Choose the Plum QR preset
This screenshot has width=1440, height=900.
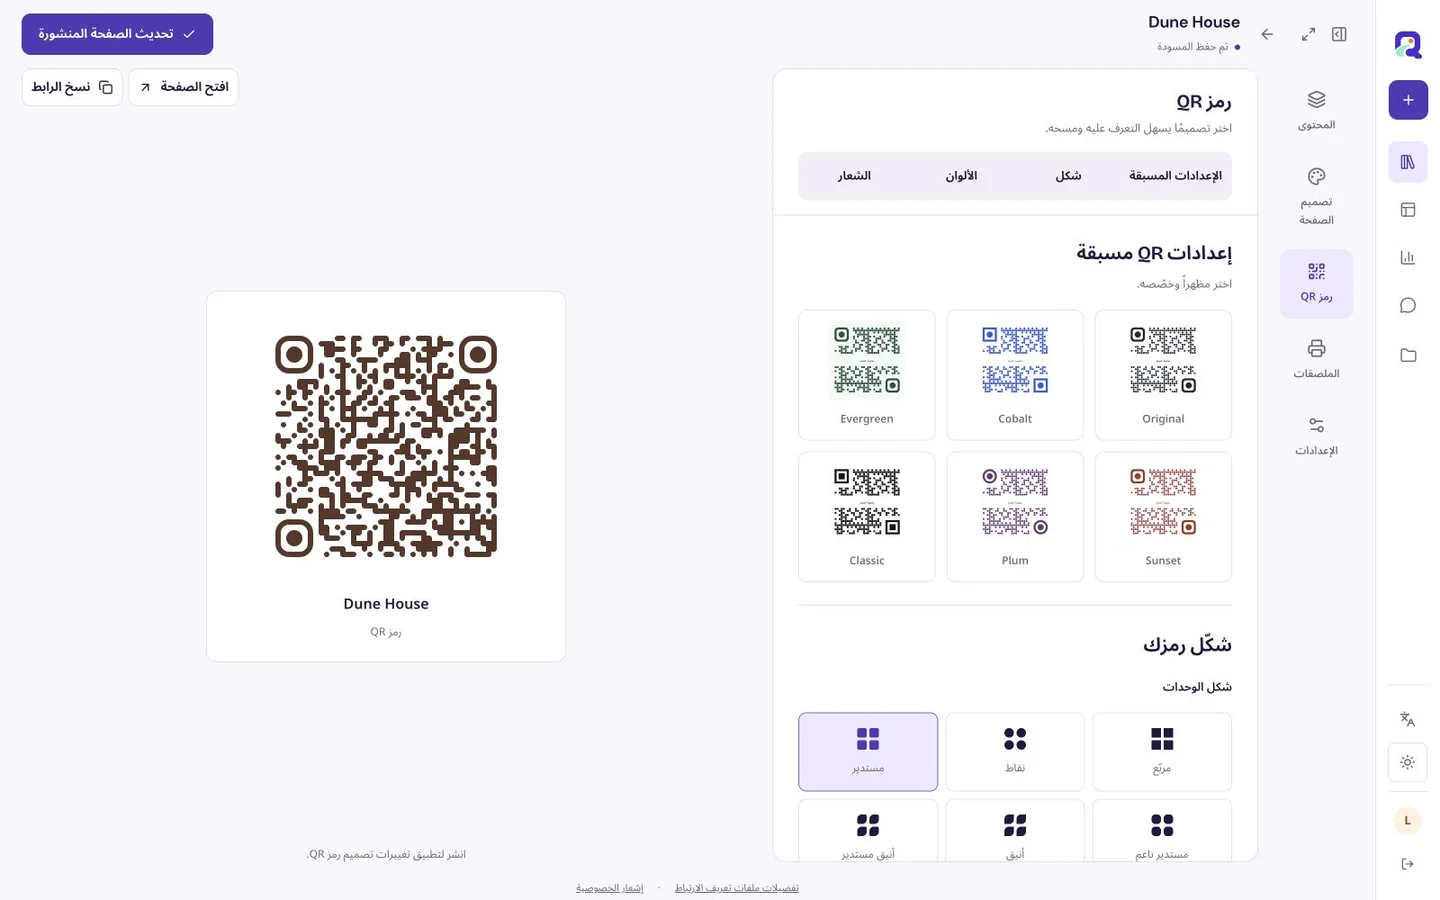pyautogui.click(x=1015, y=517)
